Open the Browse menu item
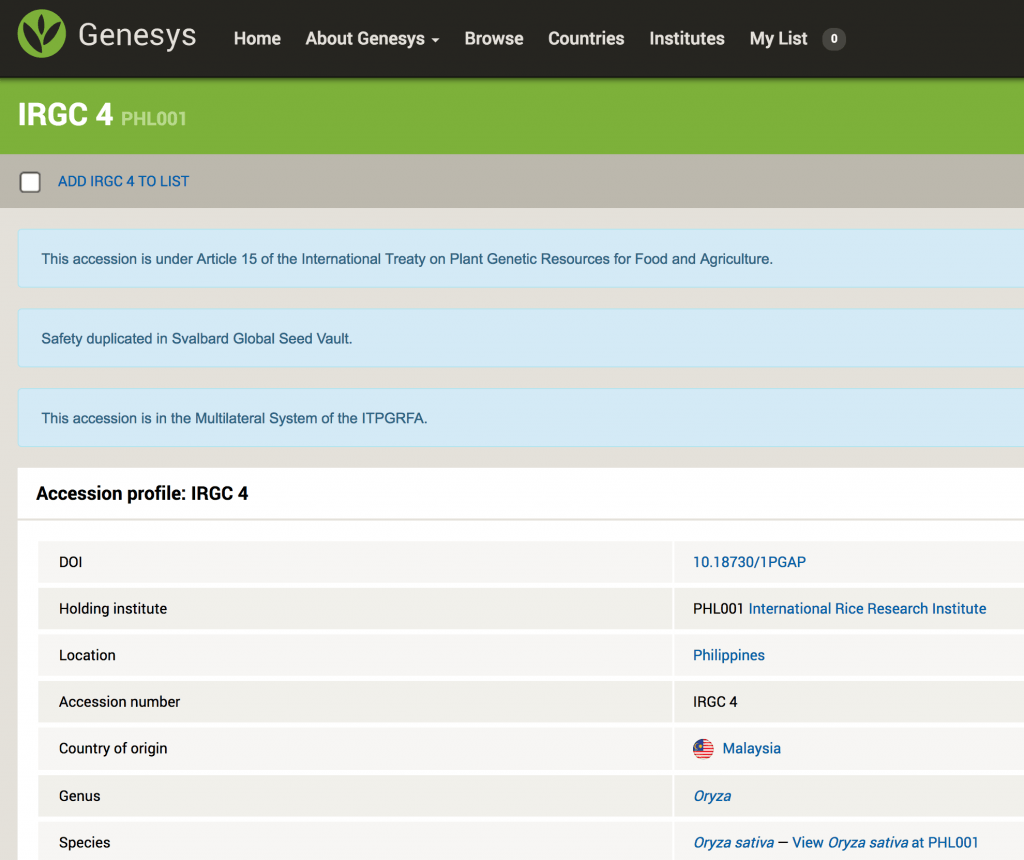 [494, 39]
